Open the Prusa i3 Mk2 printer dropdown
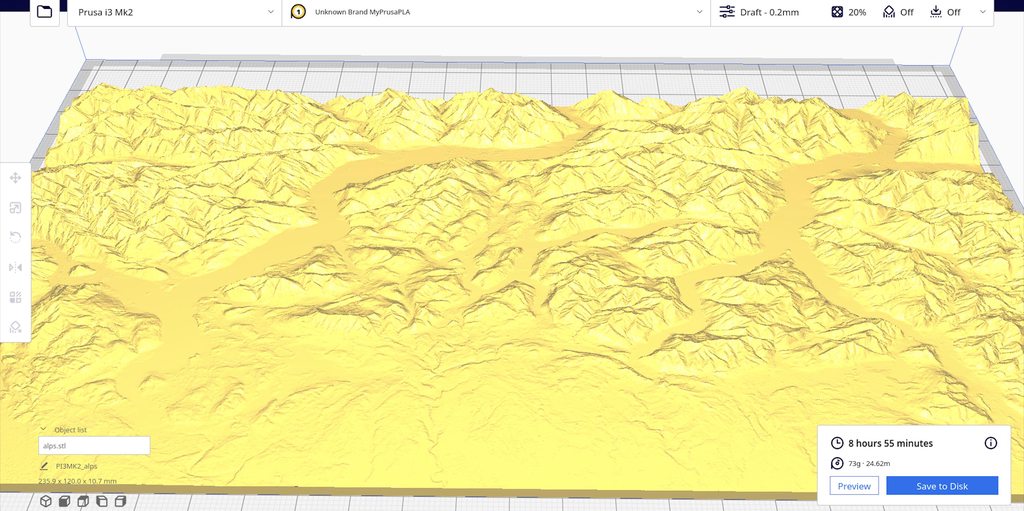The height and width of the screenshot is (511, 1024). (174, 12)
